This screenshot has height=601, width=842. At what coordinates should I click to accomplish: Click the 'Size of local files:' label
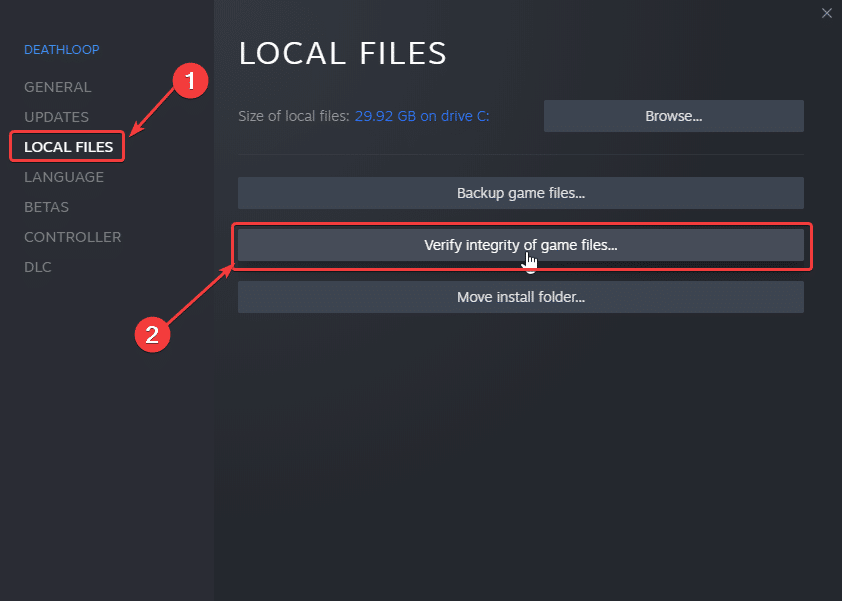[x=294, y=116]
